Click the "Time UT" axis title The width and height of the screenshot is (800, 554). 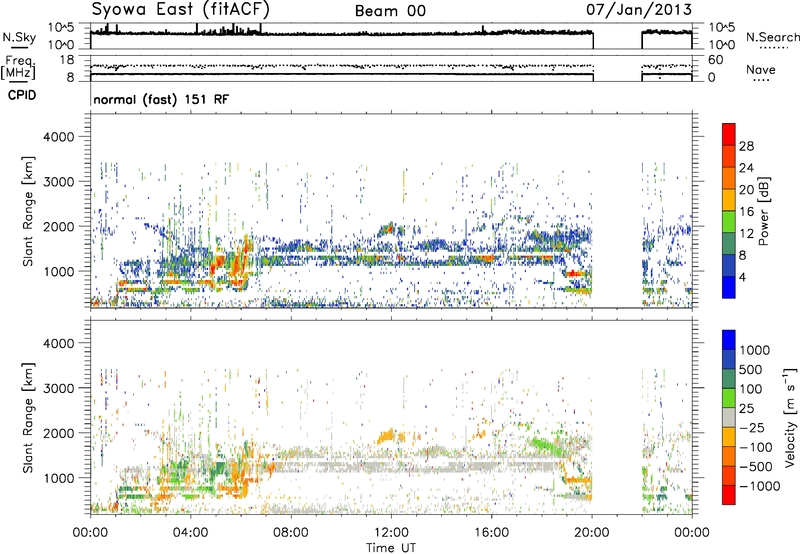391,548
